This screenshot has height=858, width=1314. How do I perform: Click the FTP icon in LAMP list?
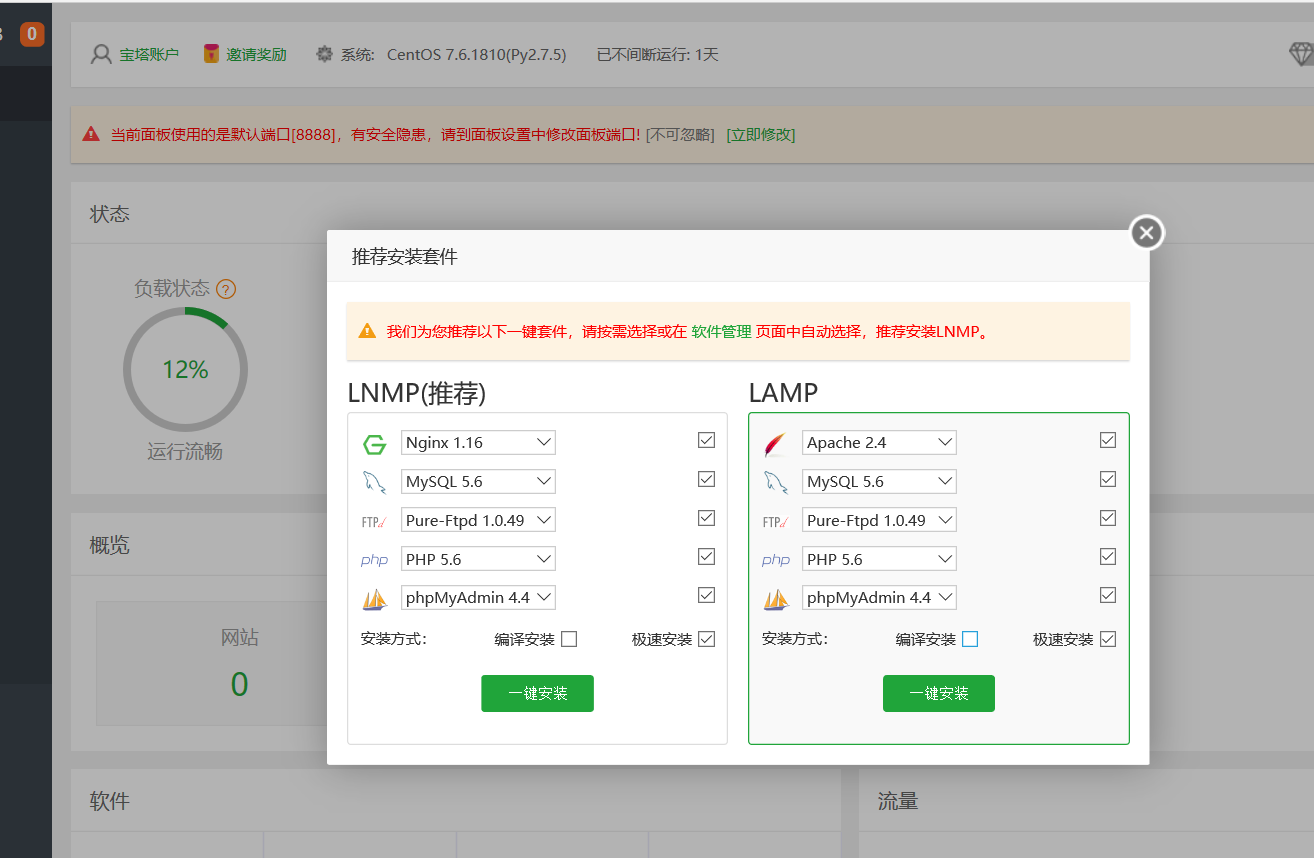point(775,522)
